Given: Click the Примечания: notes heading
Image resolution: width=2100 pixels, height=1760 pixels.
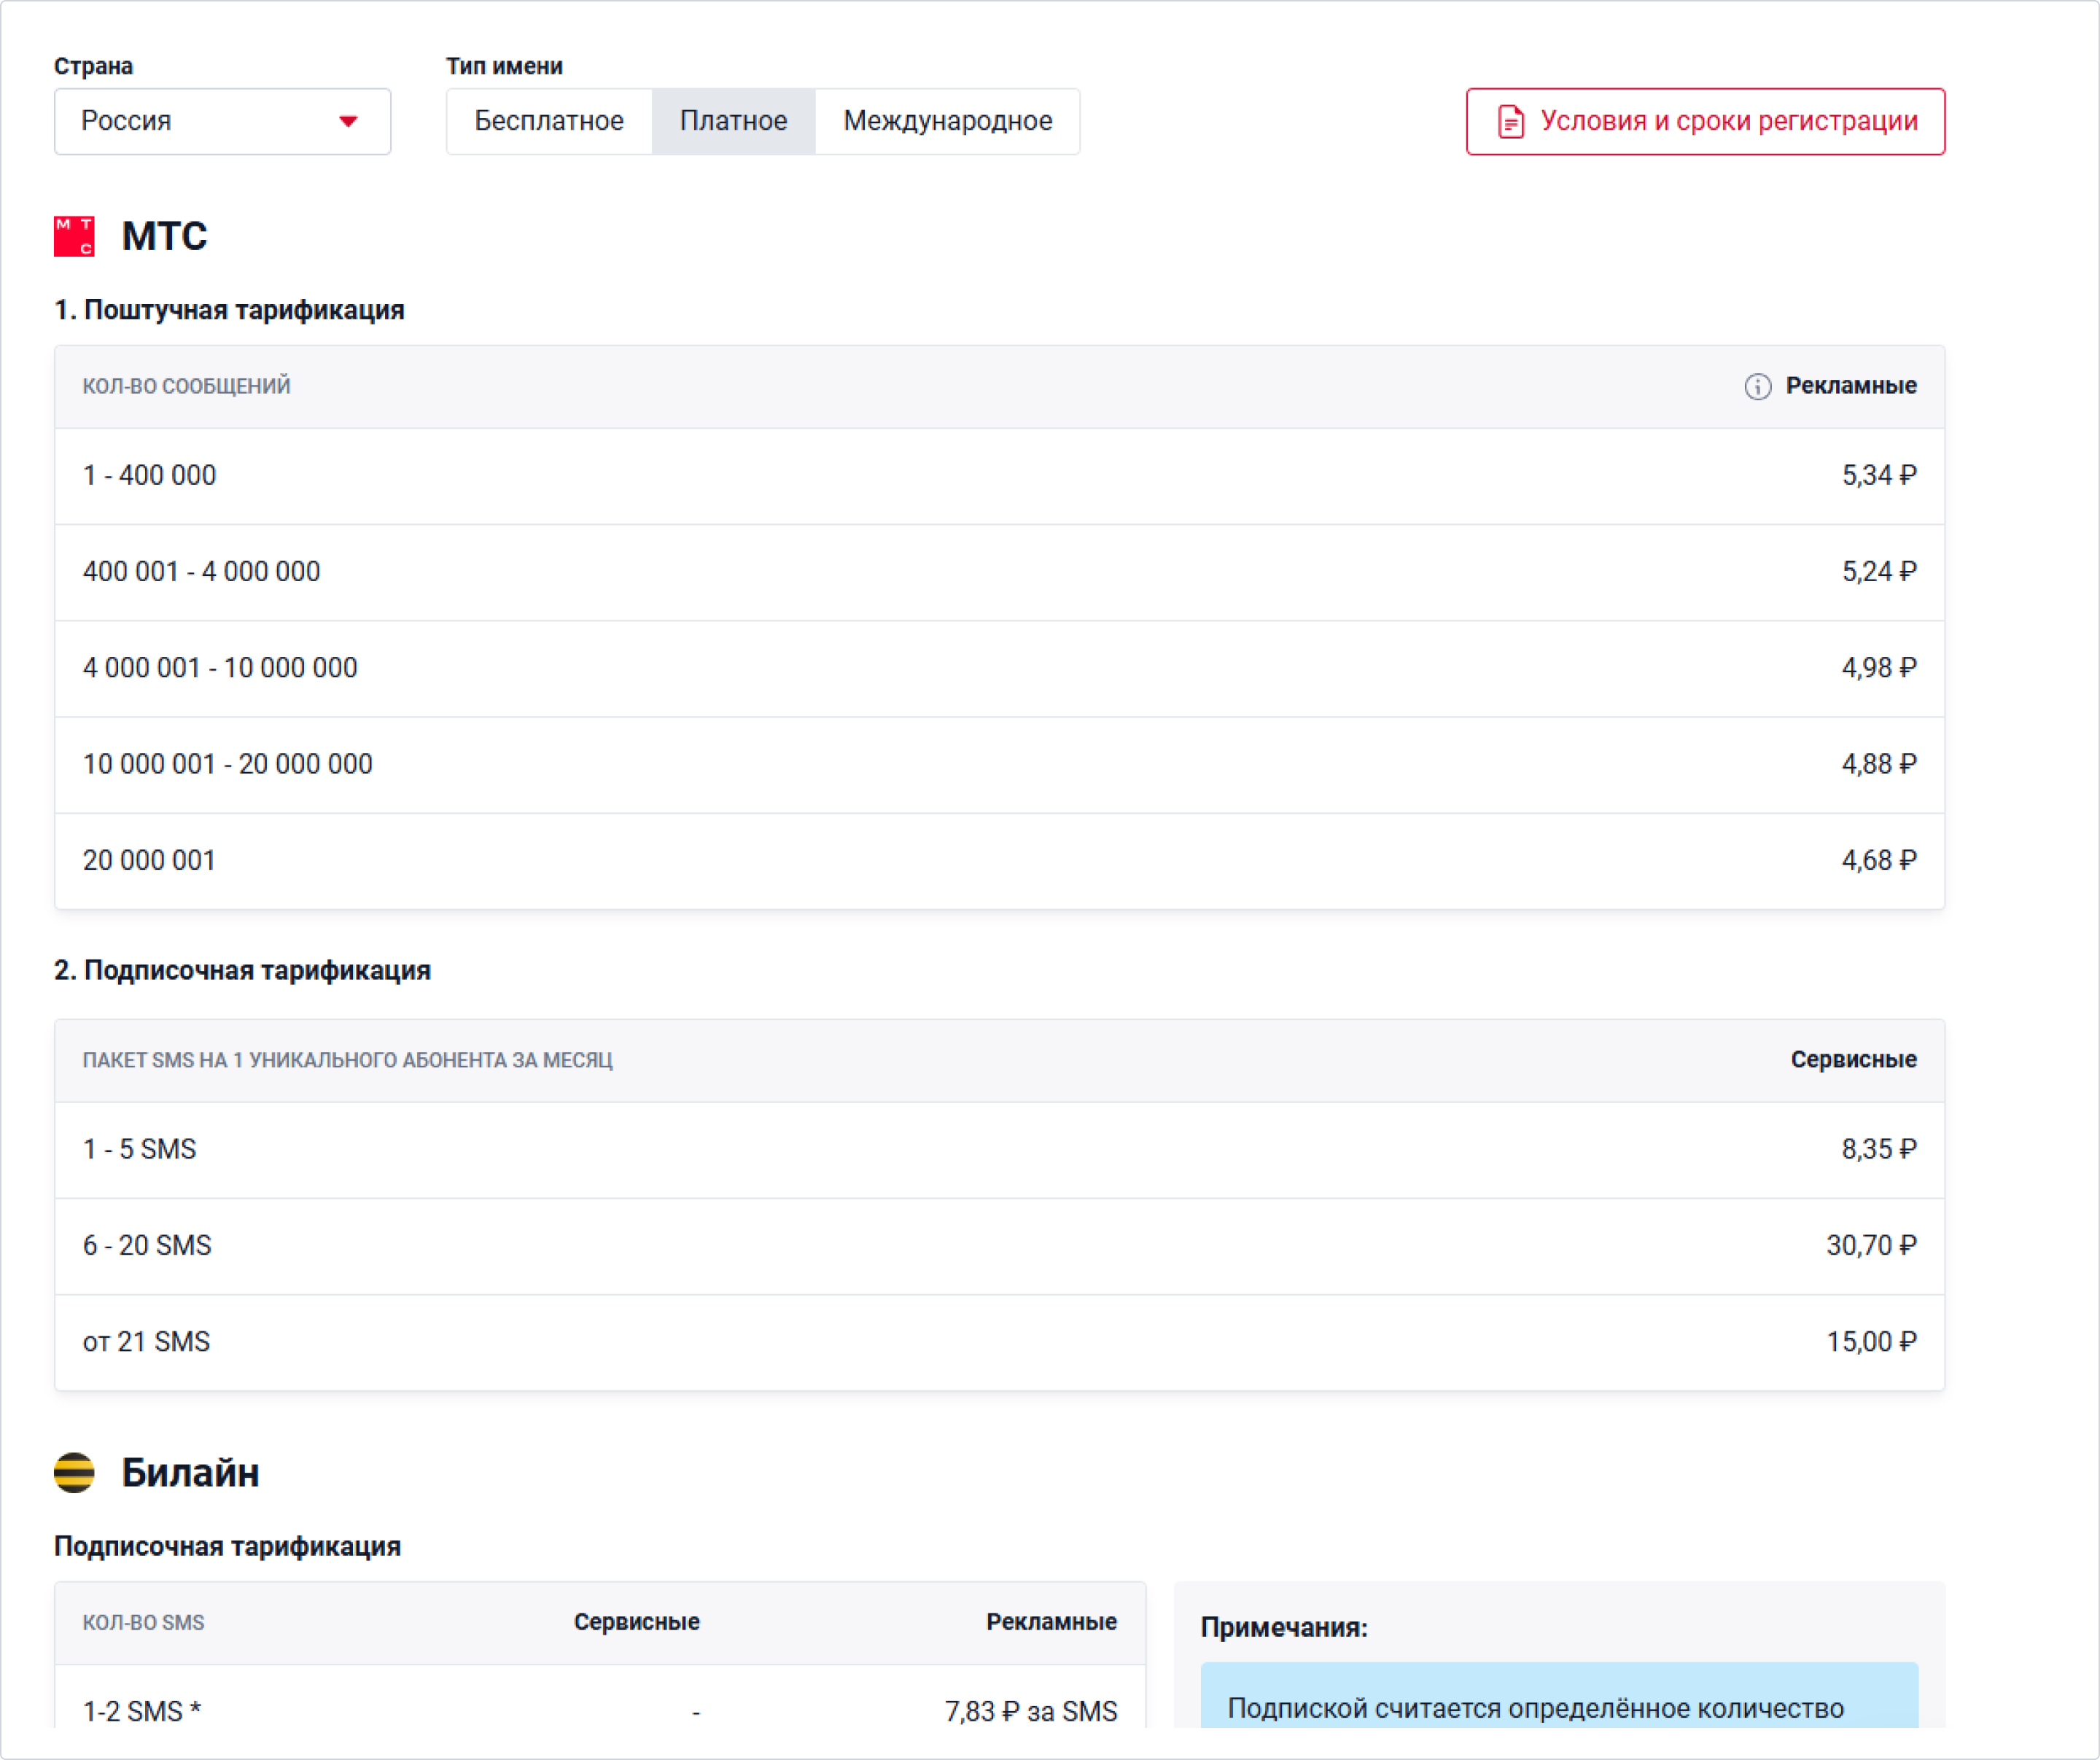Looking at the screenshot, I should tap(1284, 1627).
